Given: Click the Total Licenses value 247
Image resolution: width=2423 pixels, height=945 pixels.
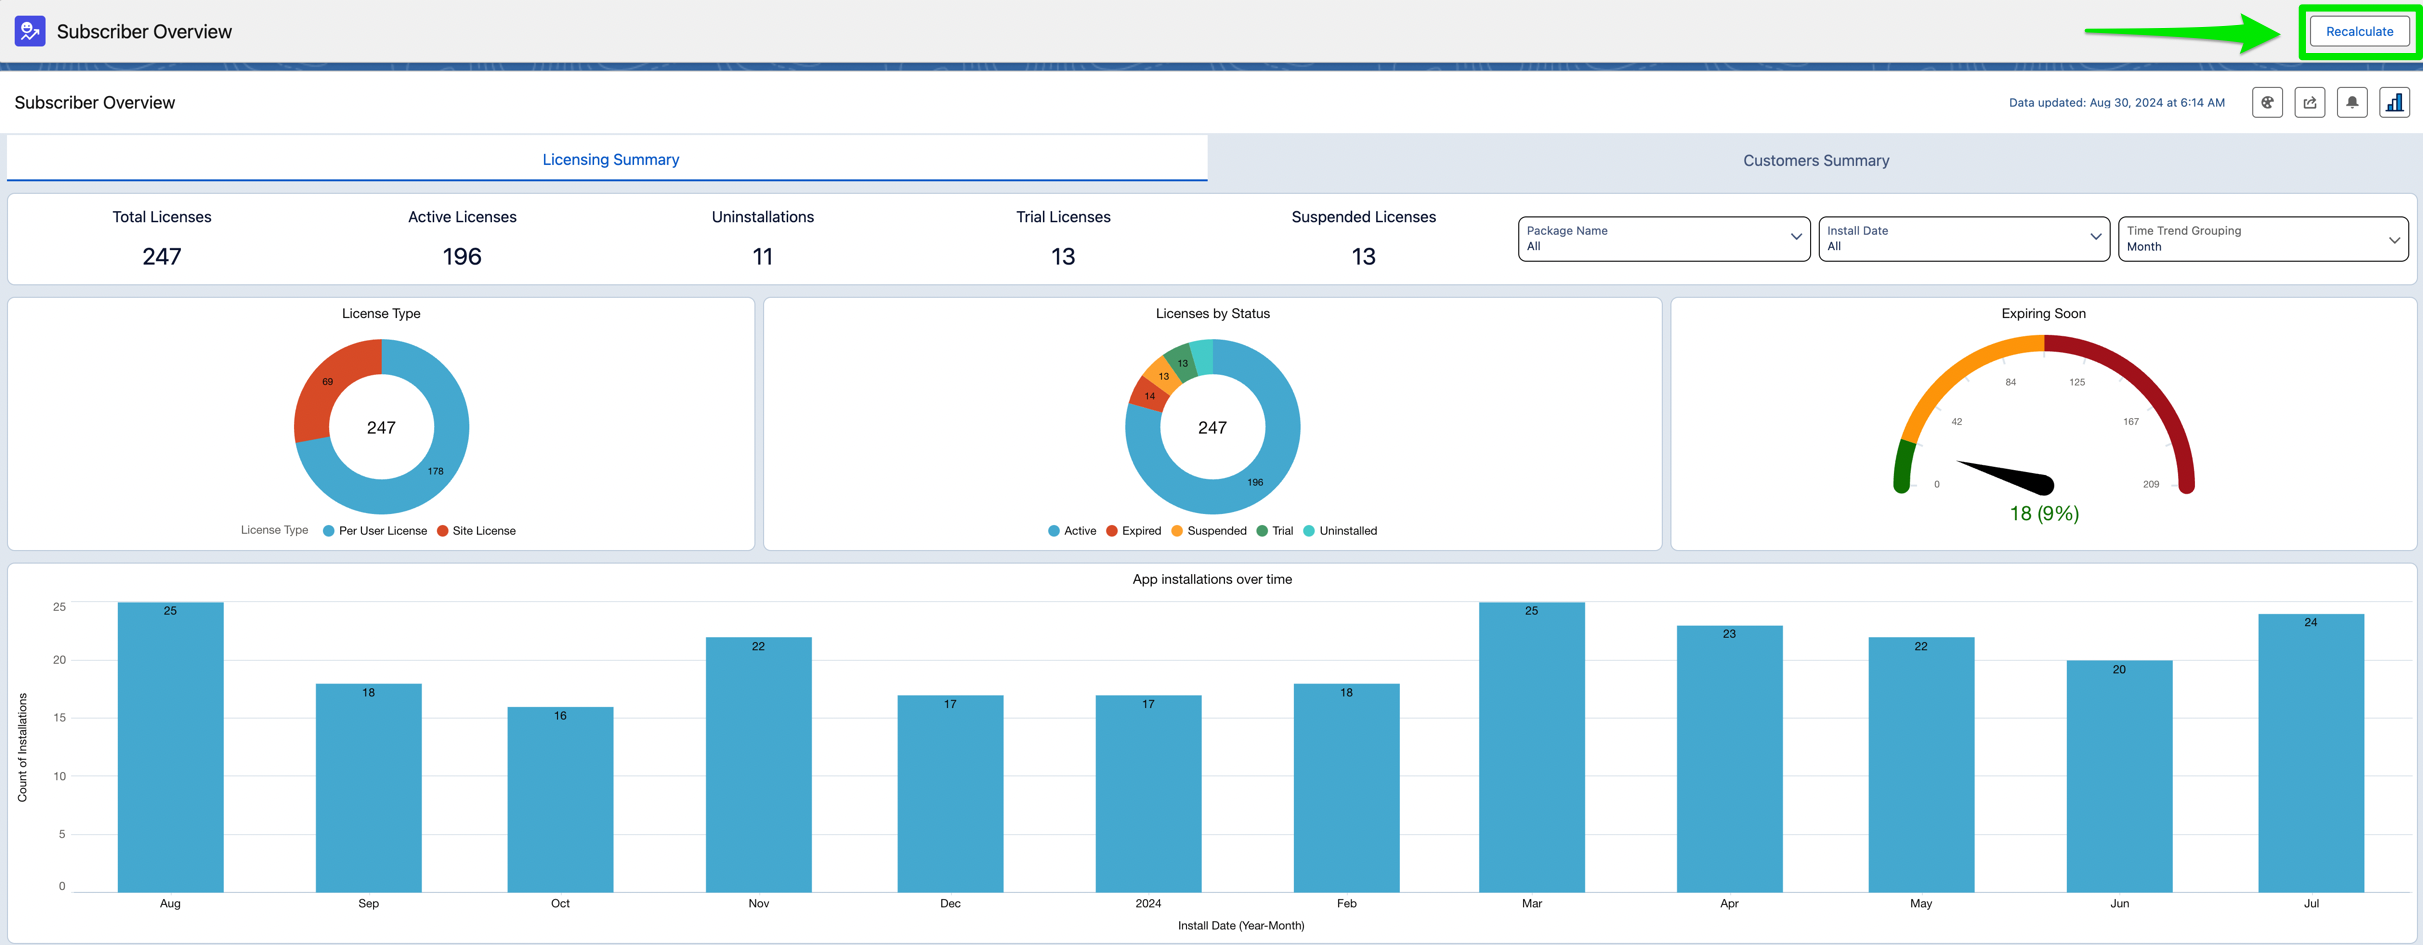Looking at the screenshot, I should click(x=162, y=256).
